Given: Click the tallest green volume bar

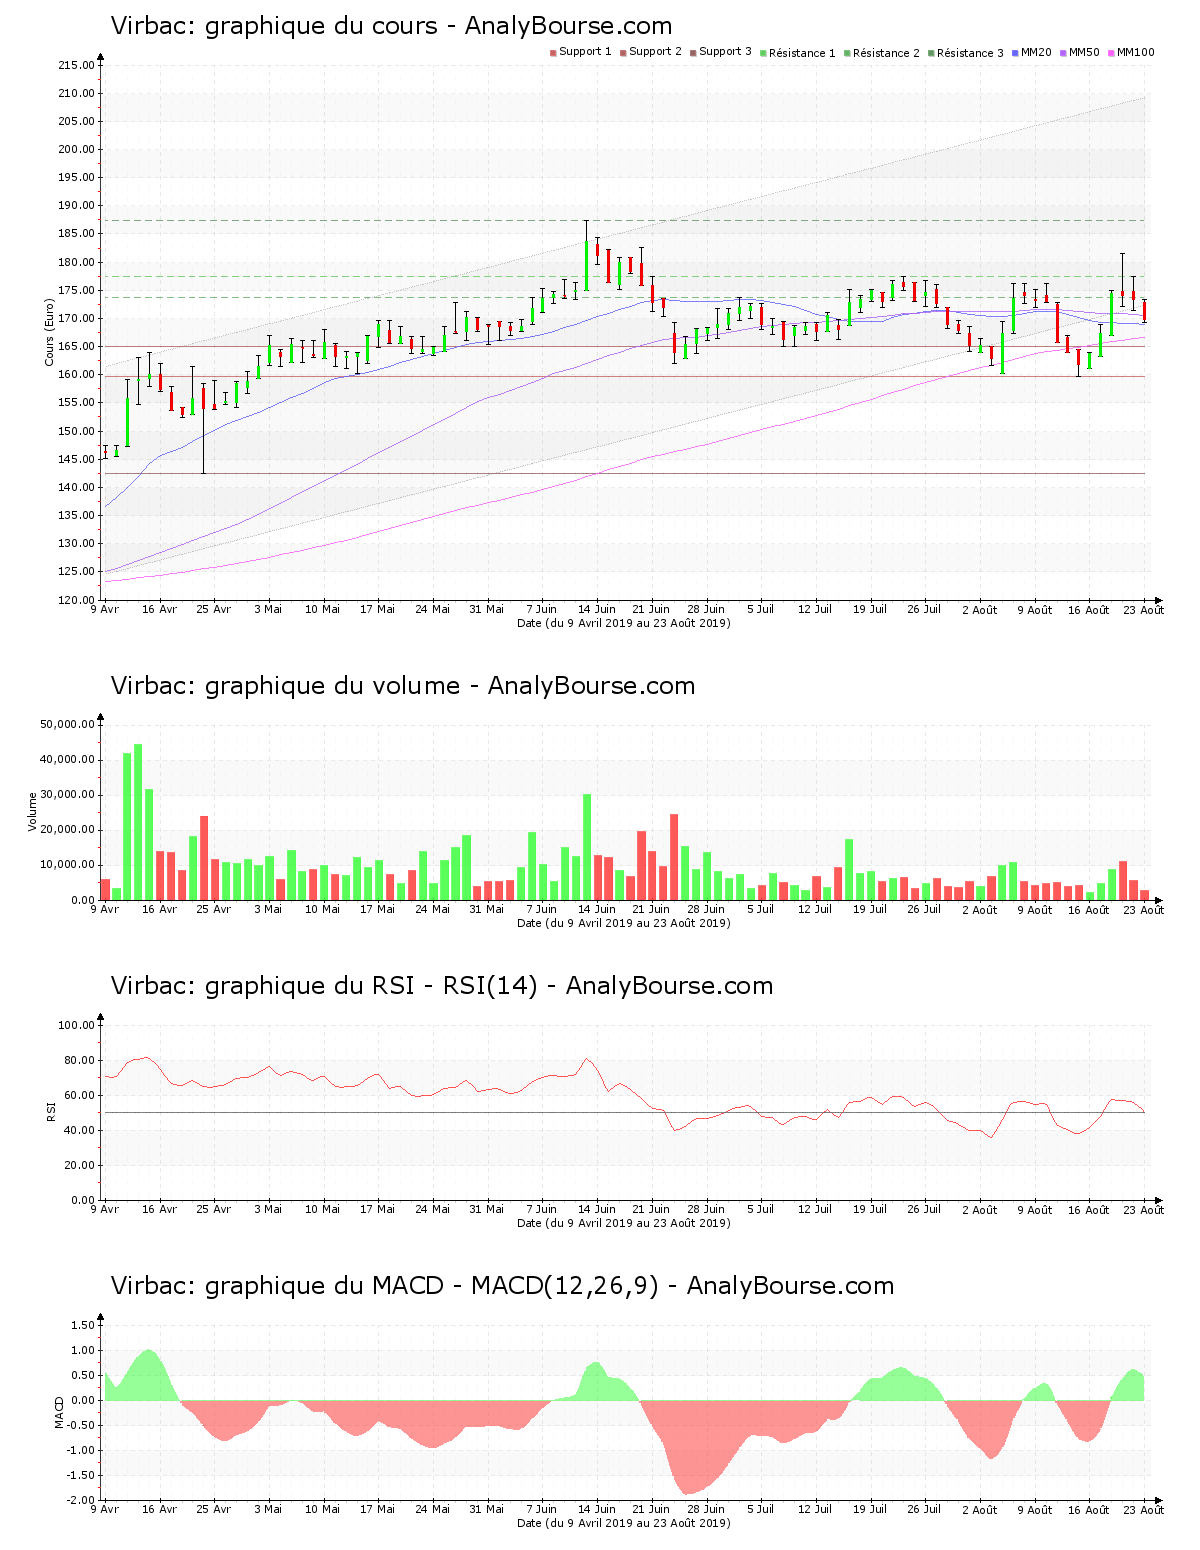Looking at the screenshot, I should click(x=138, y=822).
